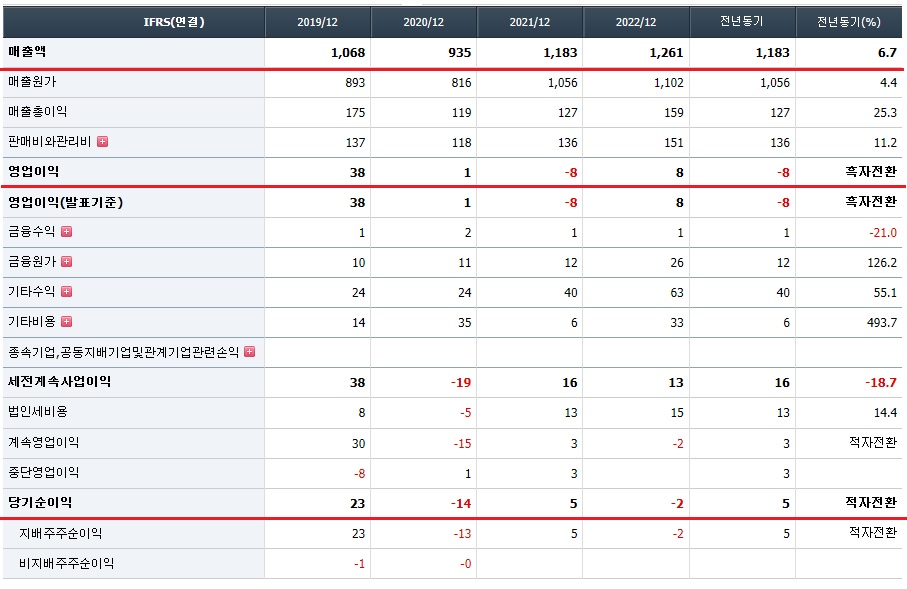Select the 매출원가 row label
The height and width of the screenshot is (589, 907).
tap(32, 82)
